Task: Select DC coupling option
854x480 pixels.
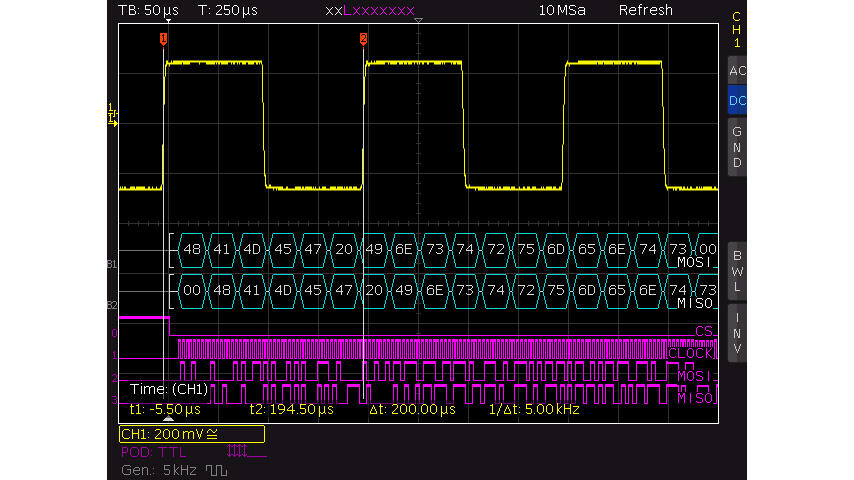Action: [x=737, y=101]
